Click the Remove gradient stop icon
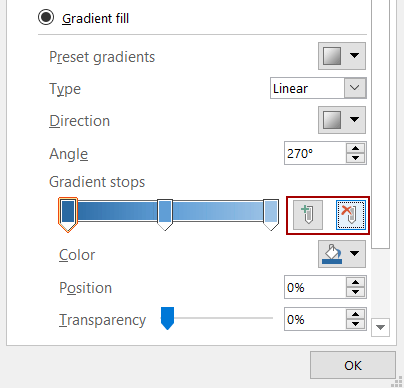The height and width of the screenshot is (388, 404). coord(351,215)
